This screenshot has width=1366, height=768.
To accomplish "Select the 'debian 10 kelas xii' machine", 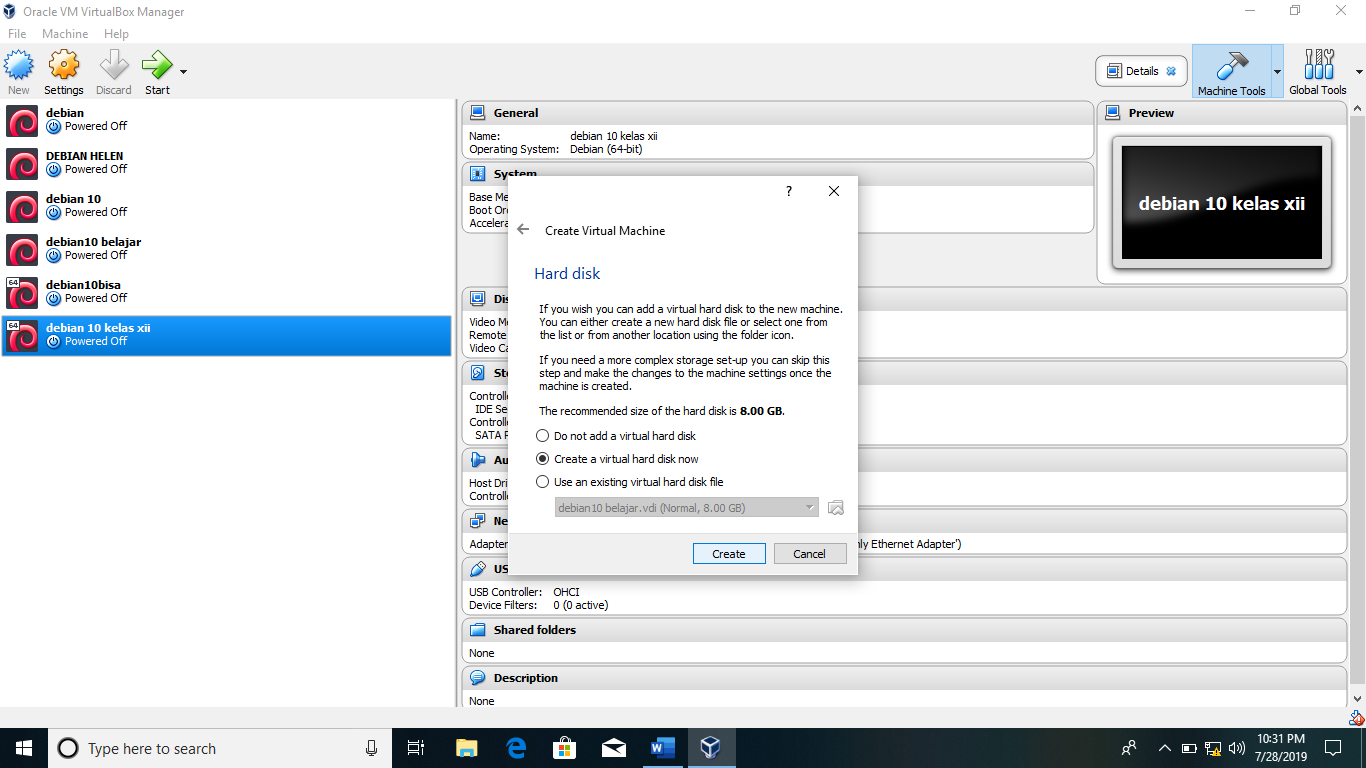I will click(x=226, y=335).
